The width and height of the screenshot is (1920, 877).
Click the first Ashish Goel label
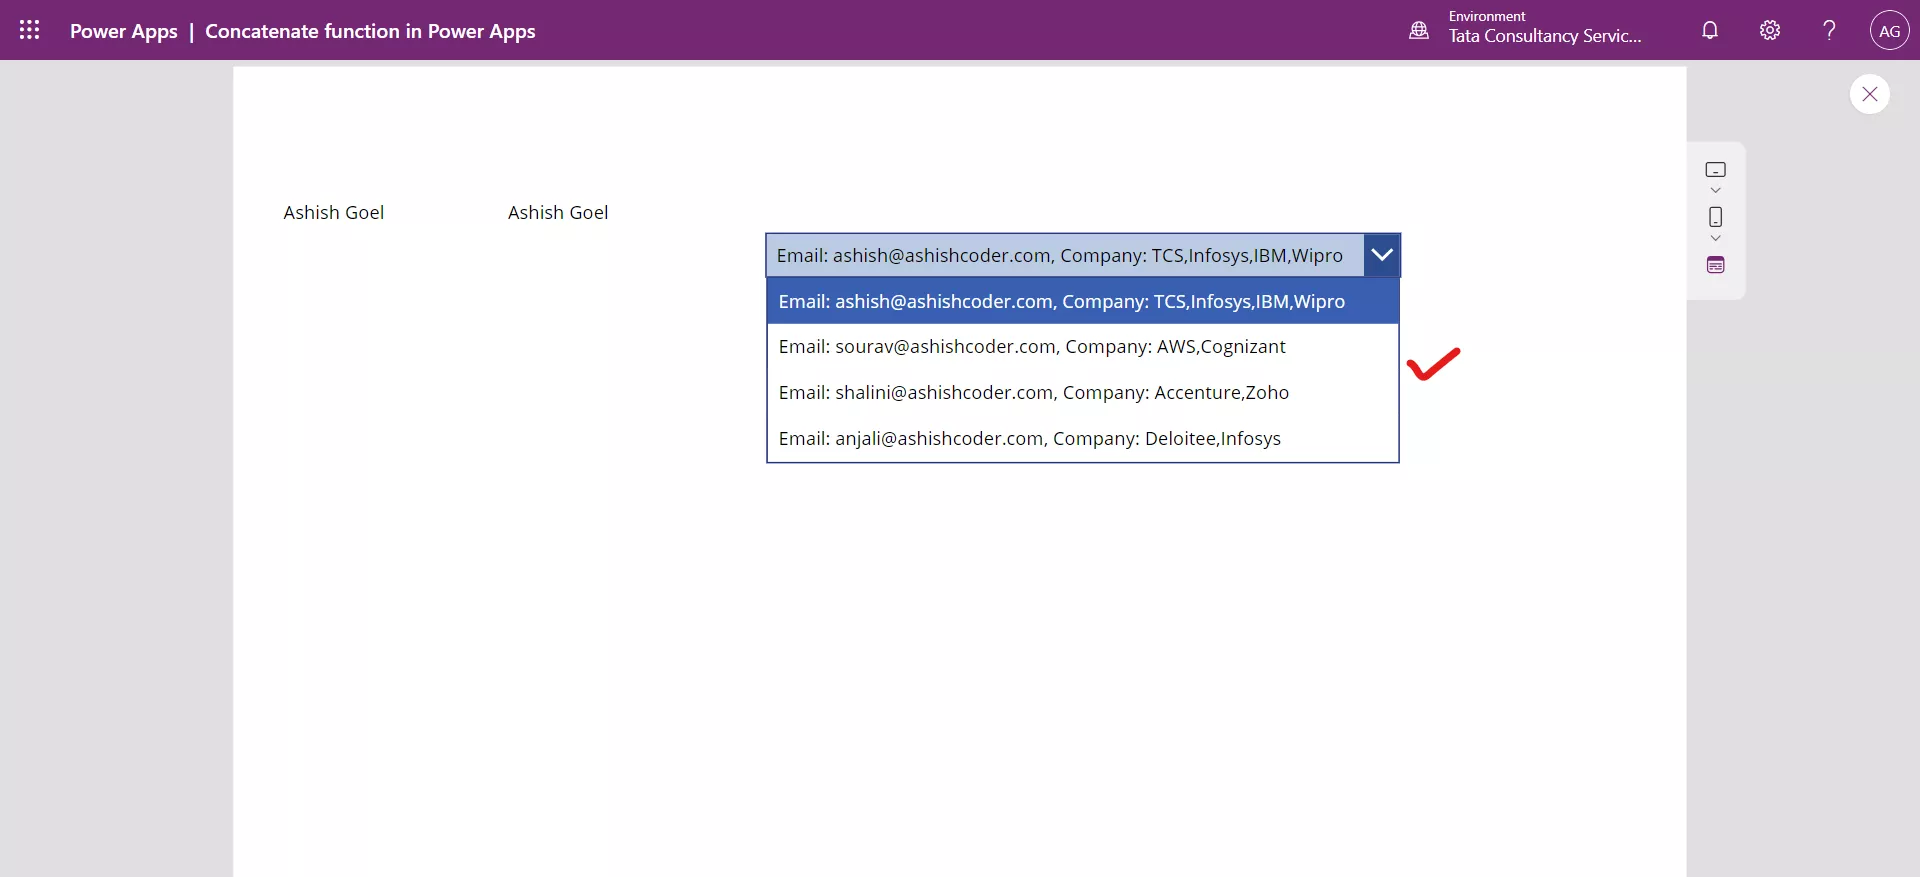pyautogui.click(x=334, y=212)
